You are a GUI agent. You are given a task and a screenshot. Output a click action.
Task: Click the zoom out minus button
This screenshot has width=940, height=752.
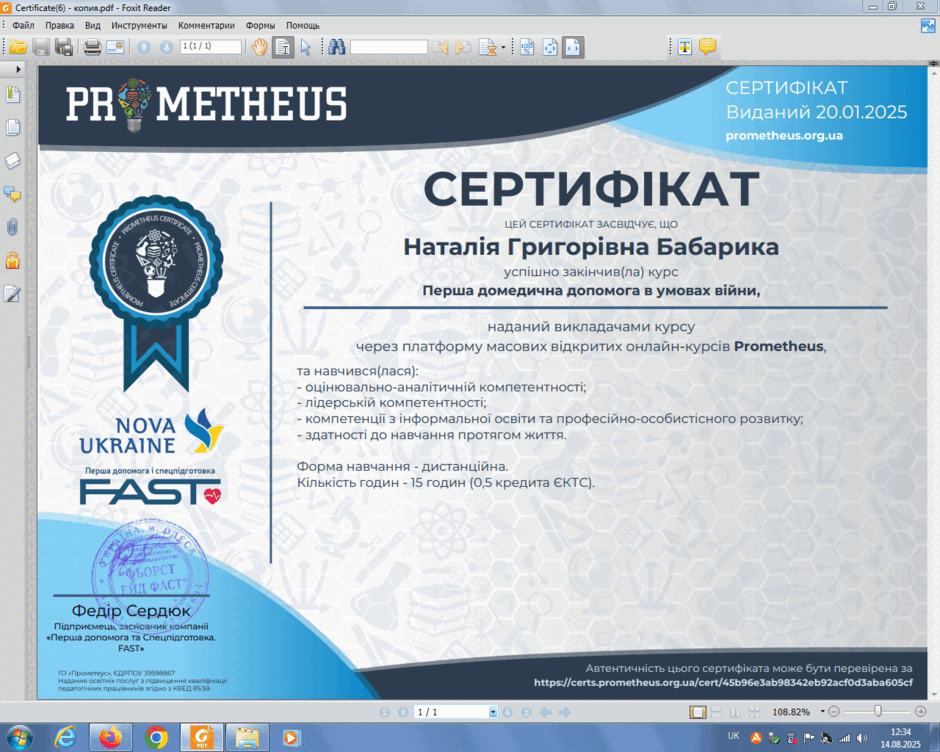pyautogui.click(x=834, y=712)
